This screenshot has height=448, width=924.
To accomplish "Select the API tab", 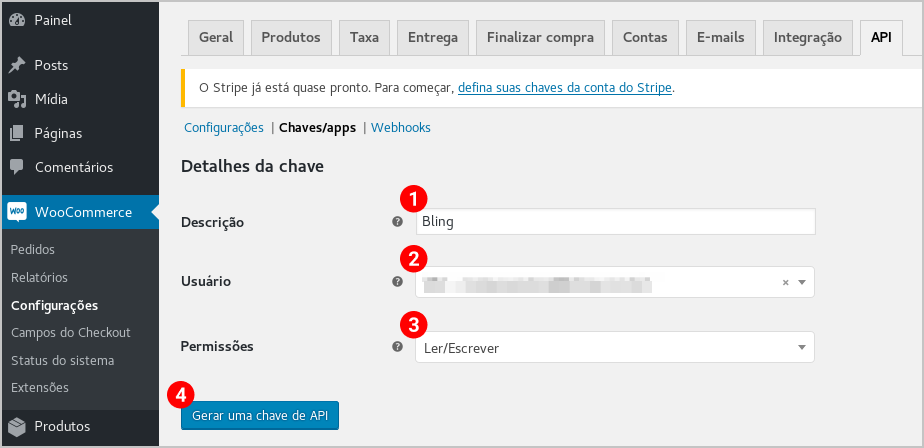I will (881, 37).
